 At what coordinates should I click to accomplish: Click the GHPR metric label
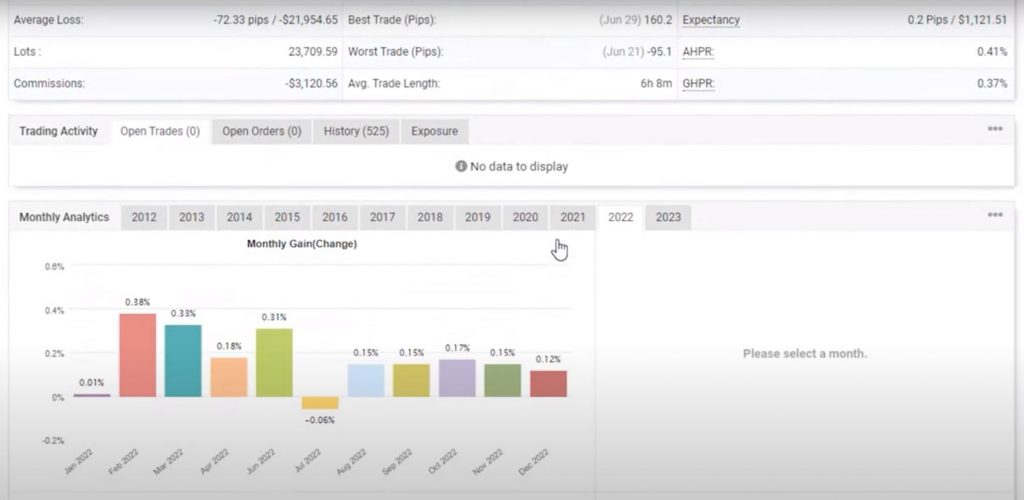[x=697, y=83]
